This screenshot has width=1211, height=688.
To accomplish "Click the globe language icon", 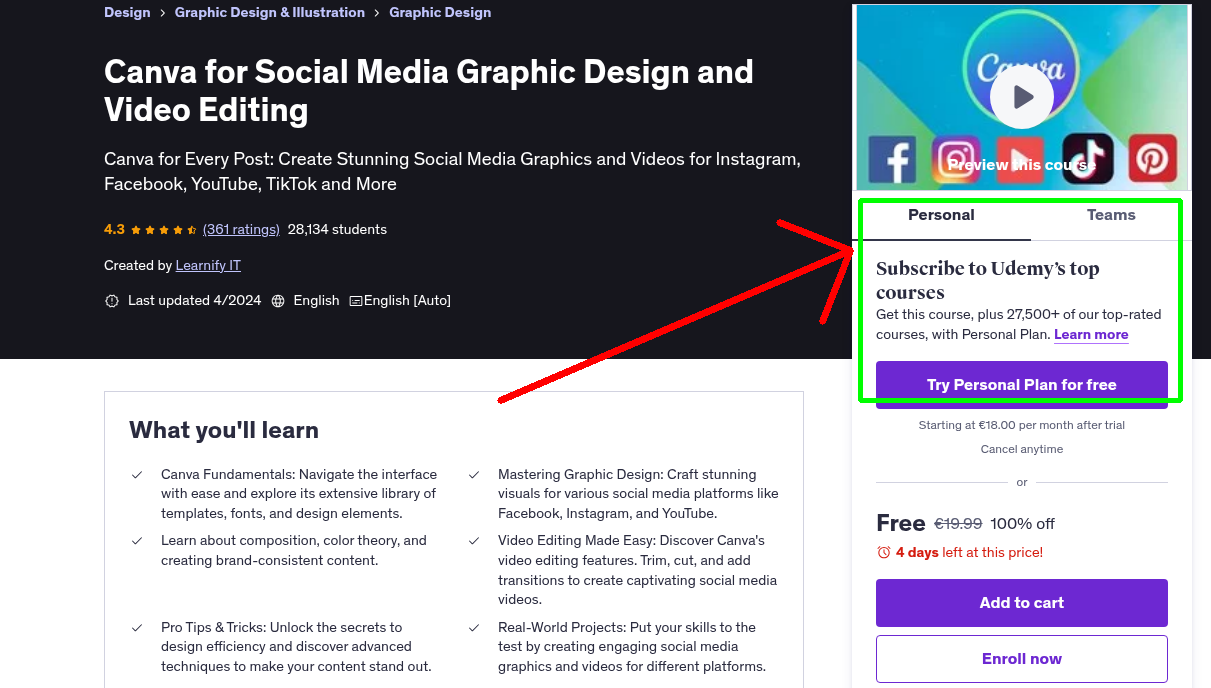I will point(278,301).
